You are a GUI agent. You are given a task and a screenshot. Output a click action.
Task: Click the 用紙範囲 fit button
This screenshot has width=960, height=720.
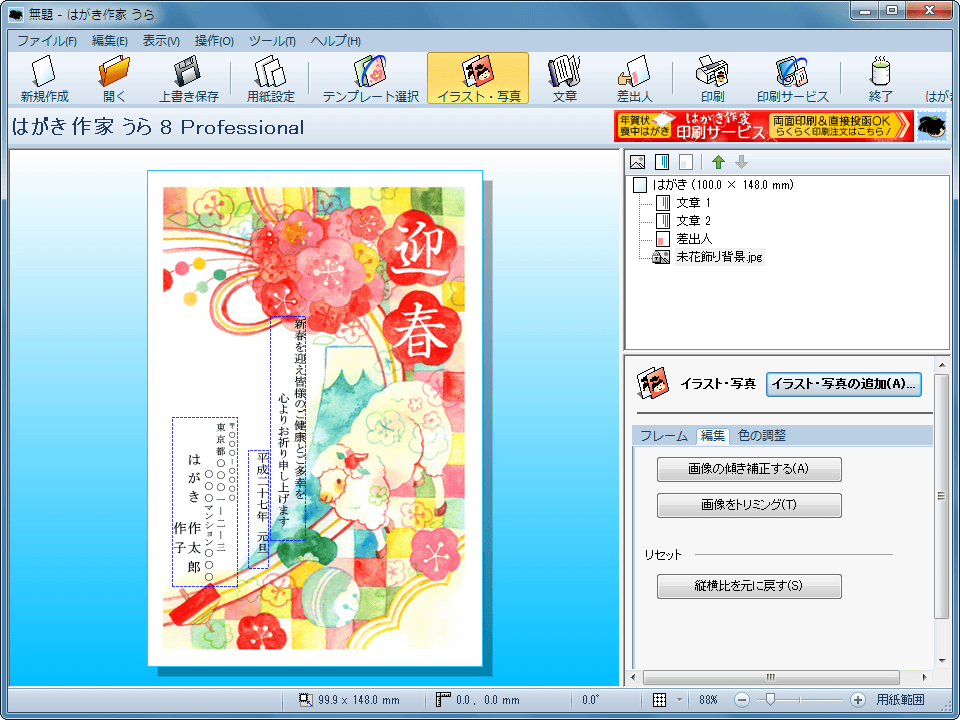click(x=900, y=700)
